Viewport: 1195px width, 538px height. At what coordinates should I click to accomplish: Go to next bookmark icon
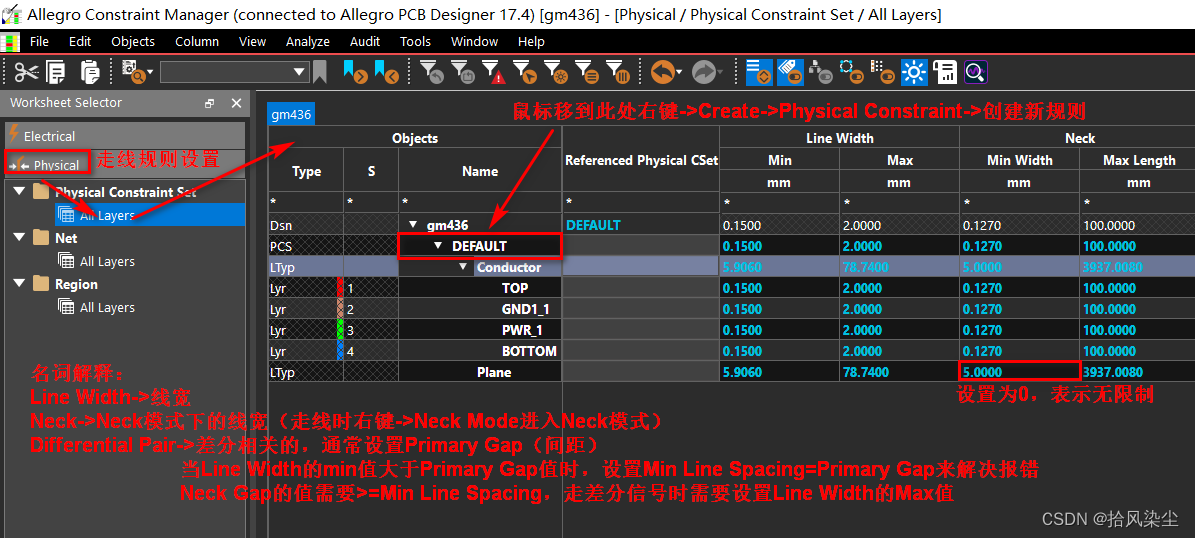point(355,72)
